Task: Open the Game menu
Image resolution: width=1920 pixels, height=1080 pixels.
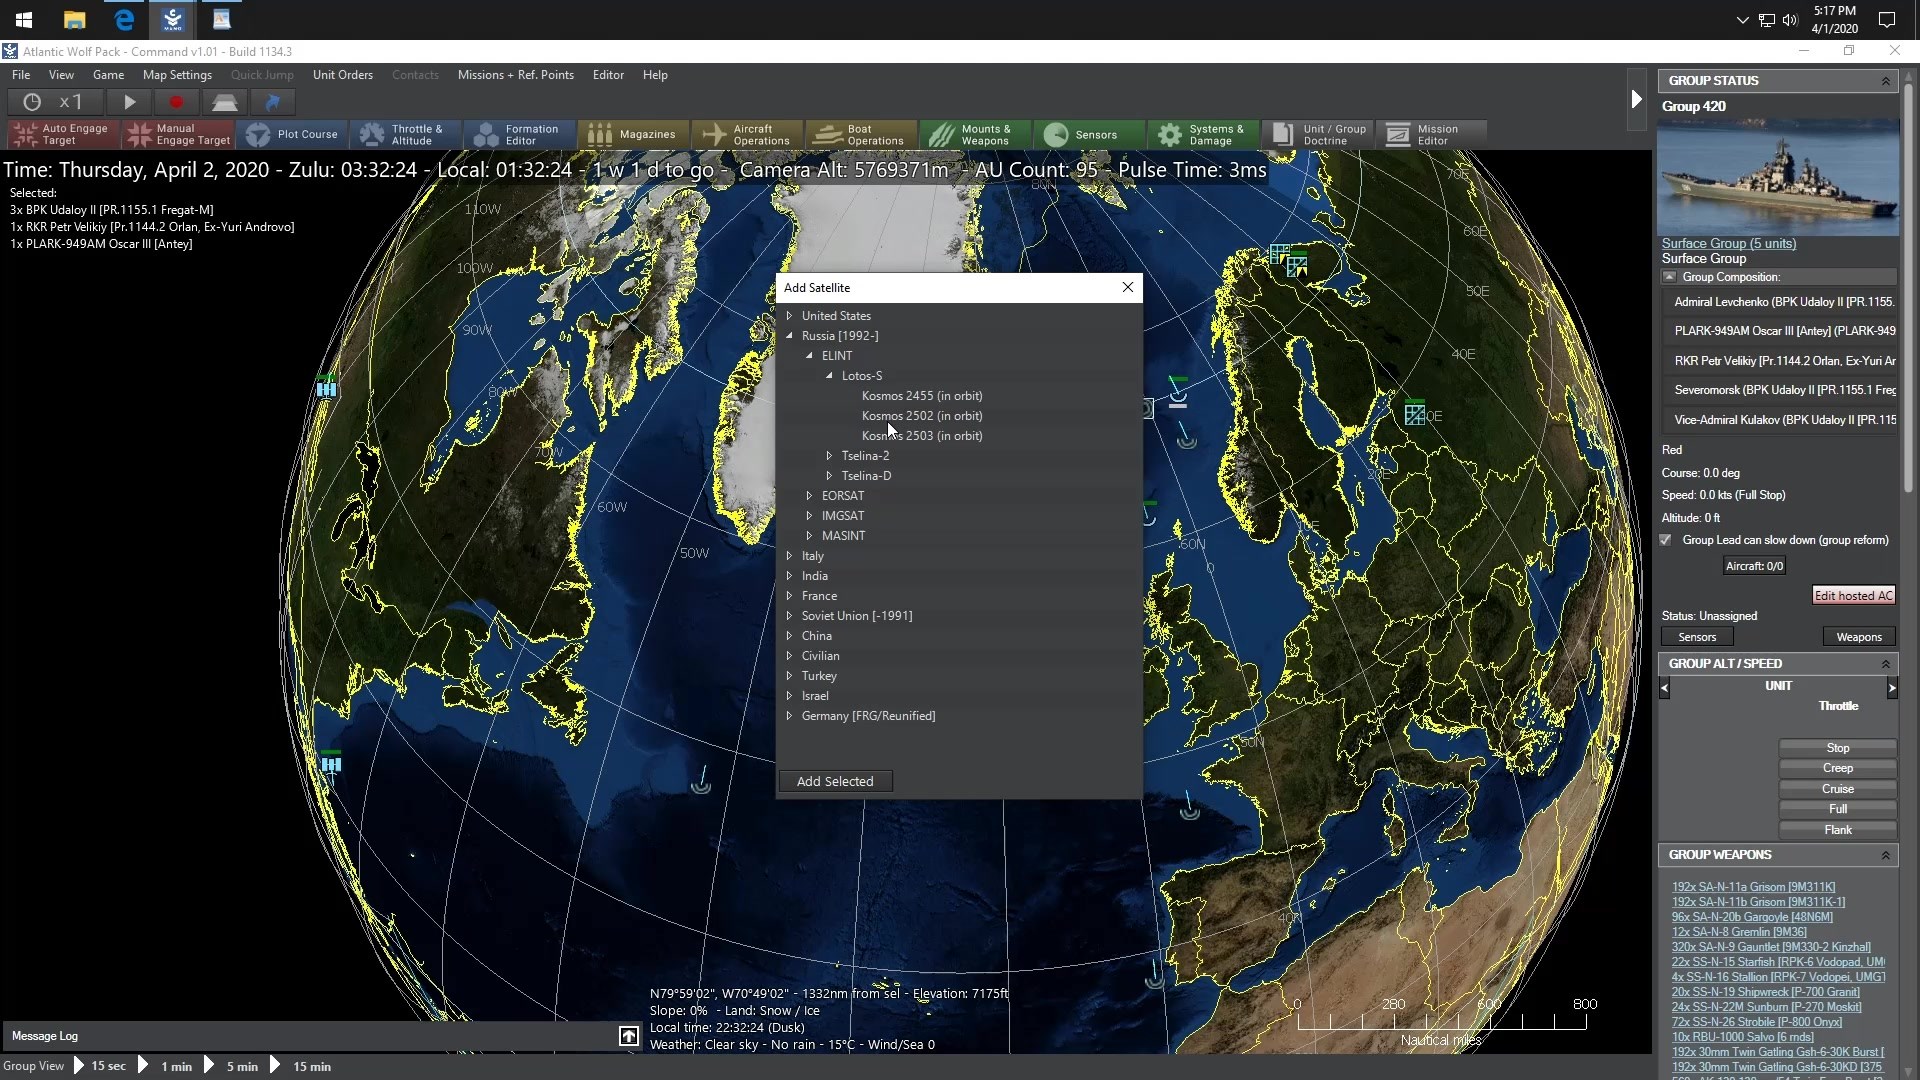Action: tap(108, 75)
